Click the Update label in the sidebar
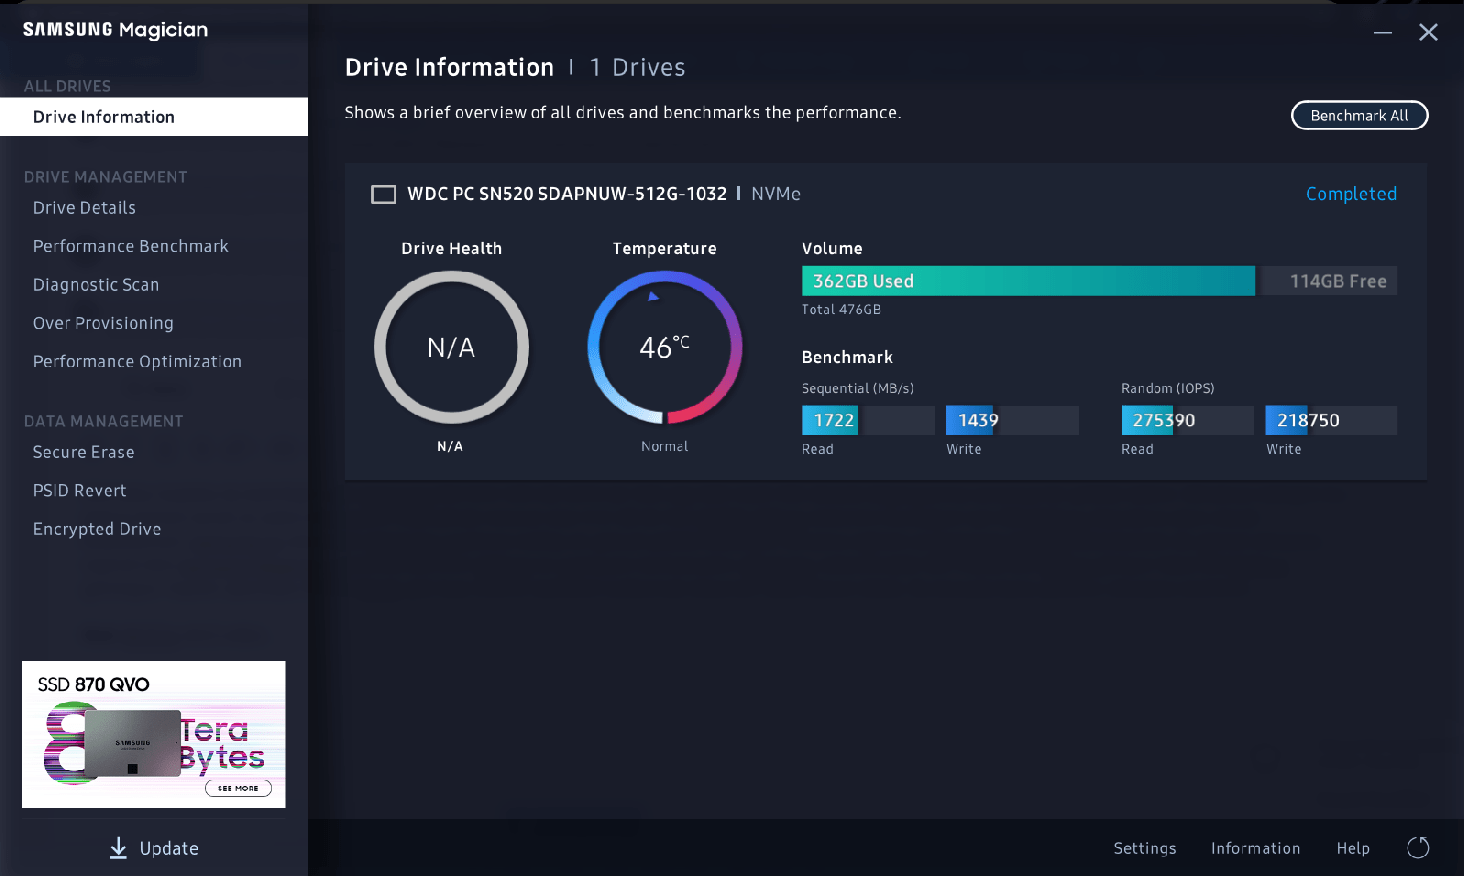The image size is (1464, 876). tap(169, 848)
